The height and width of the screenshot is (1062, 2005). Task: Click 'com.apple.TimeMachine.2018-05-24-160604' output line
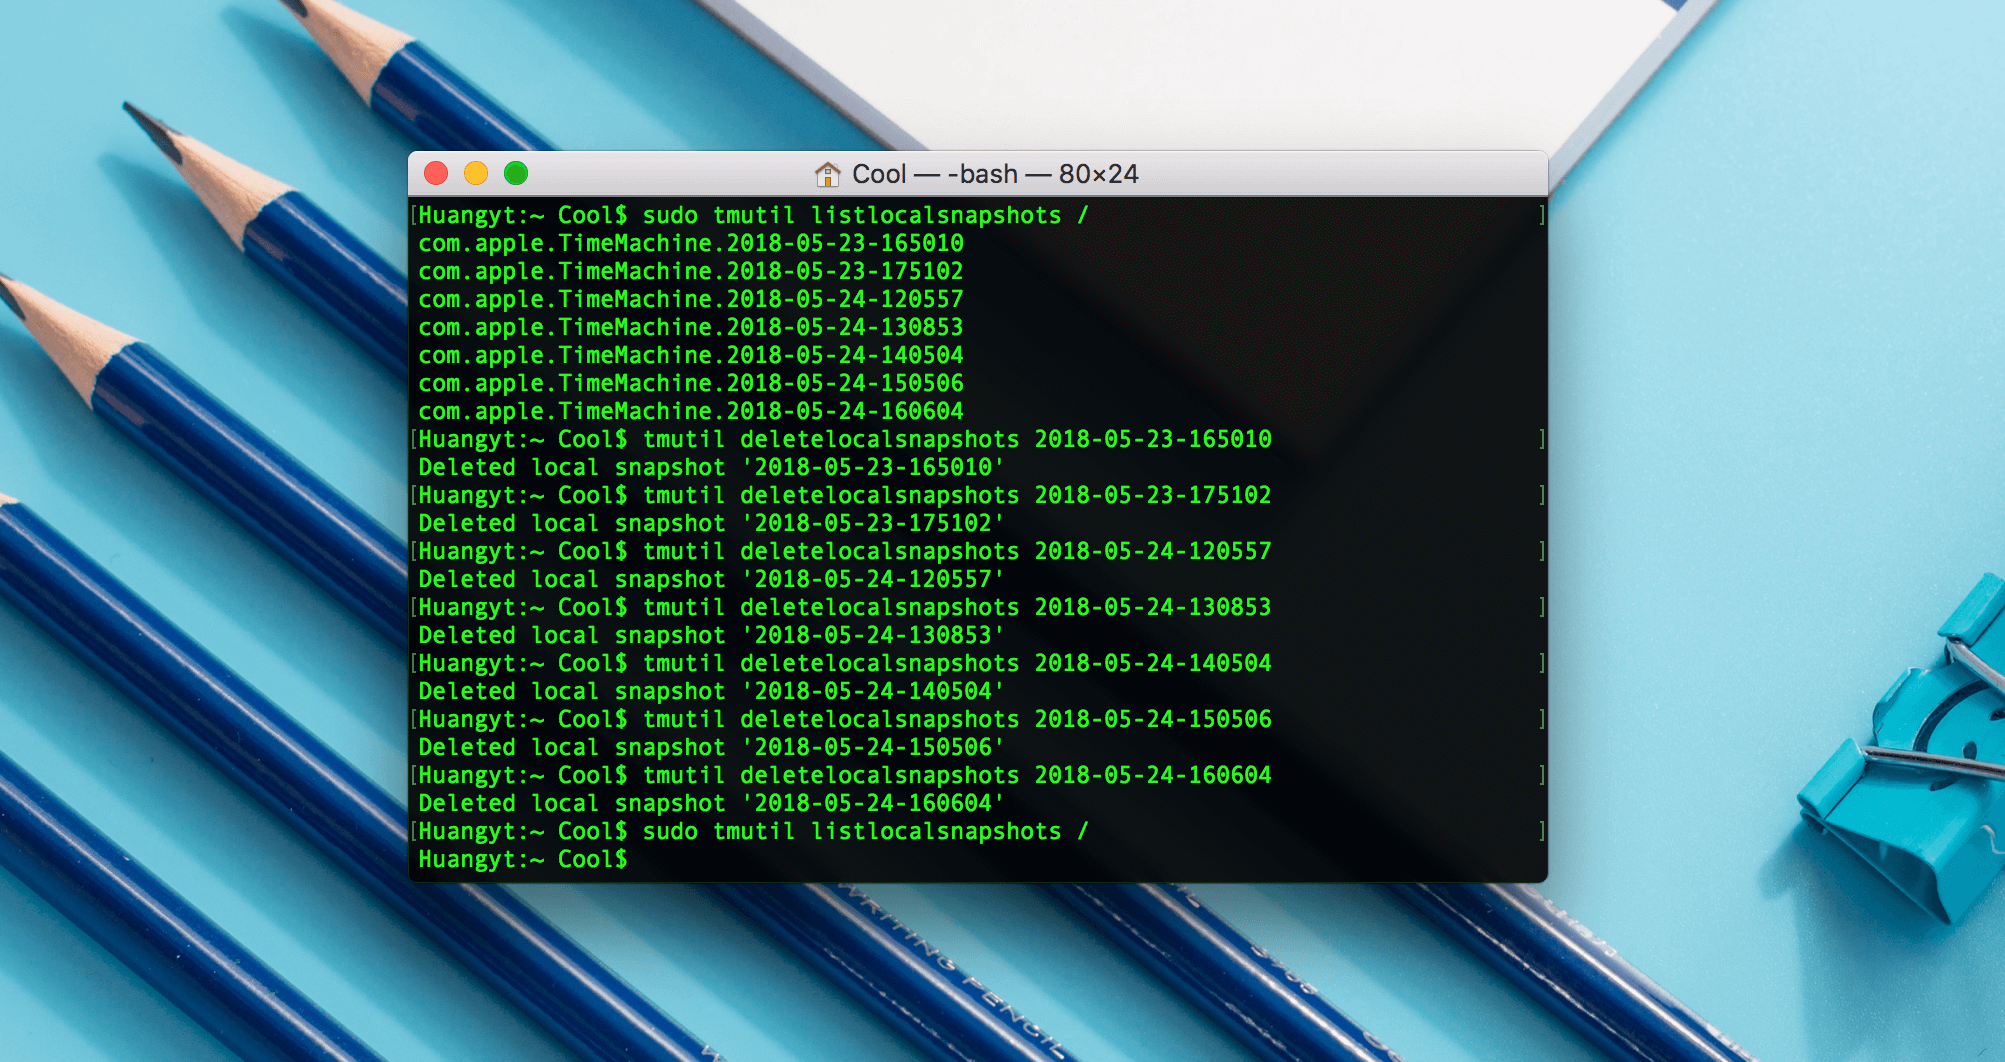click(x=691, y=411)
